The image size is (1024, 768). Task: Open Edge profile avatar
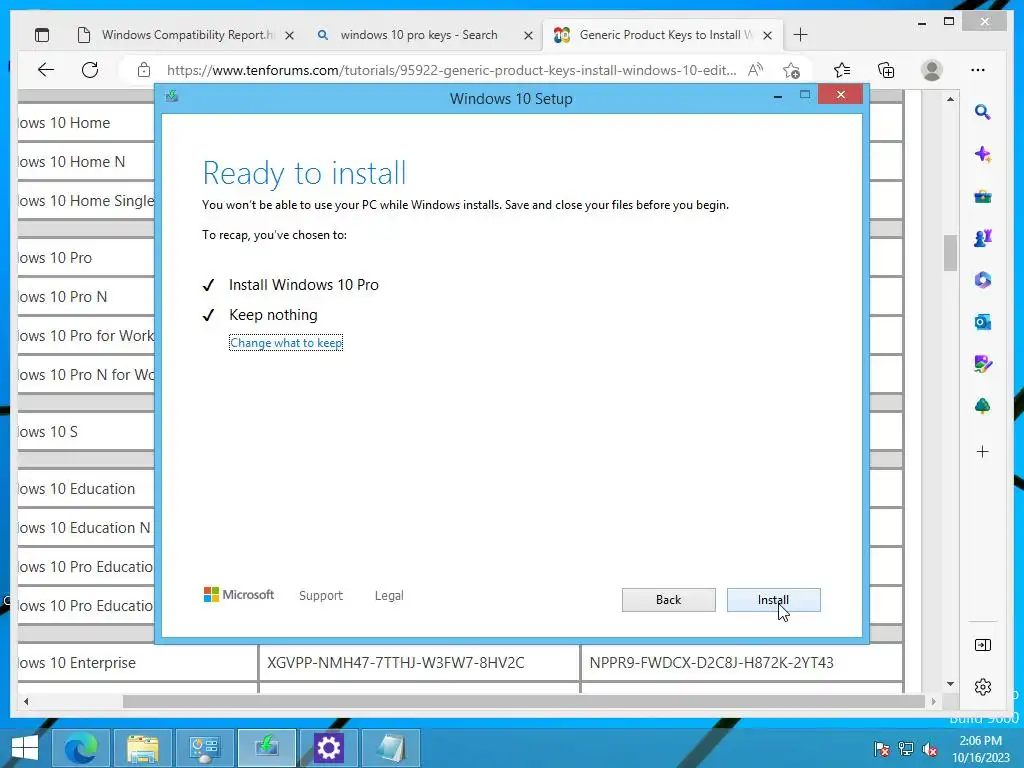932,70
